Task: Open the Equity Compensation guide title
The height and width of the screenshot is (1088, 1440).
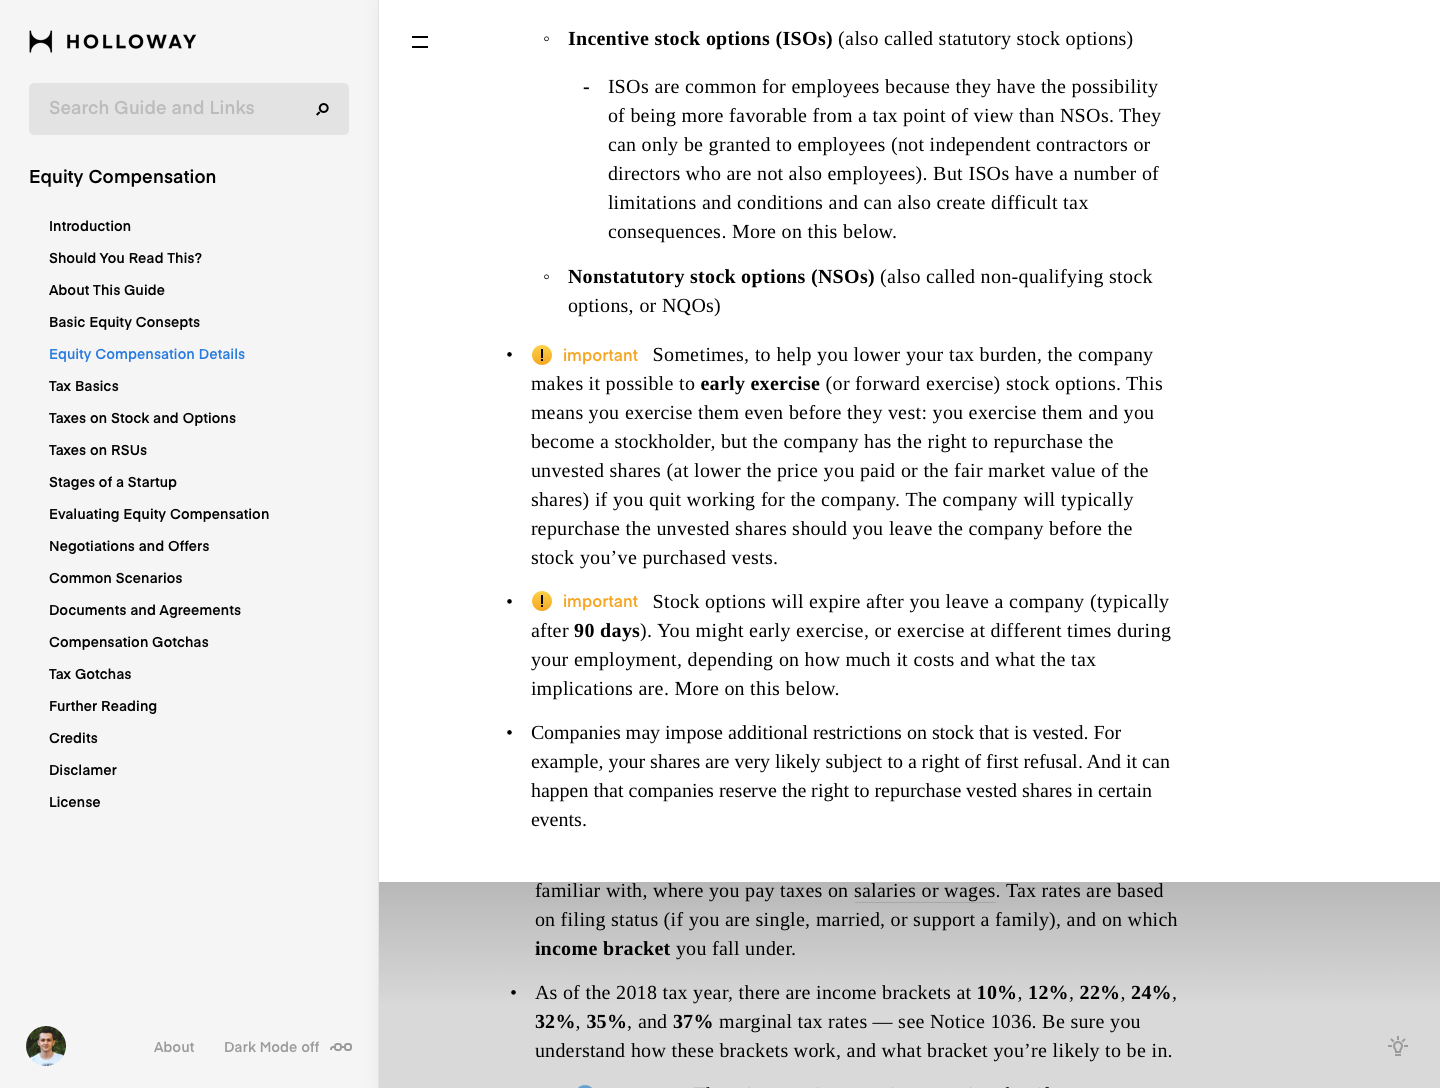Action: pyautogui.click(x=123, y=177)
